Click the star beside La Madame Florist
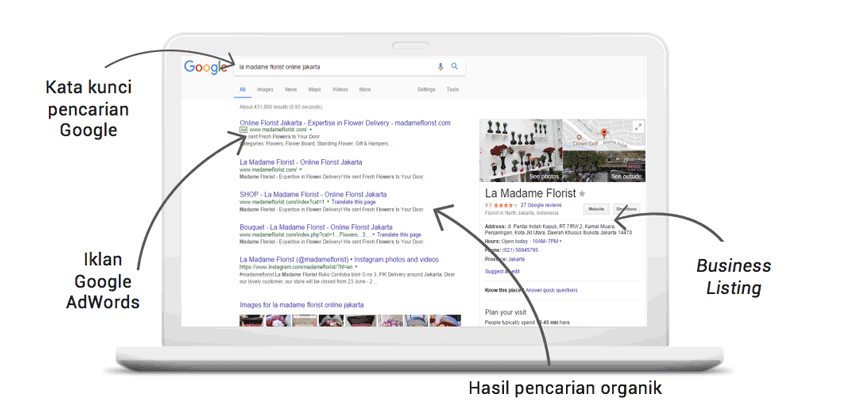Screen dimensions: 850x419 [583, 193]
